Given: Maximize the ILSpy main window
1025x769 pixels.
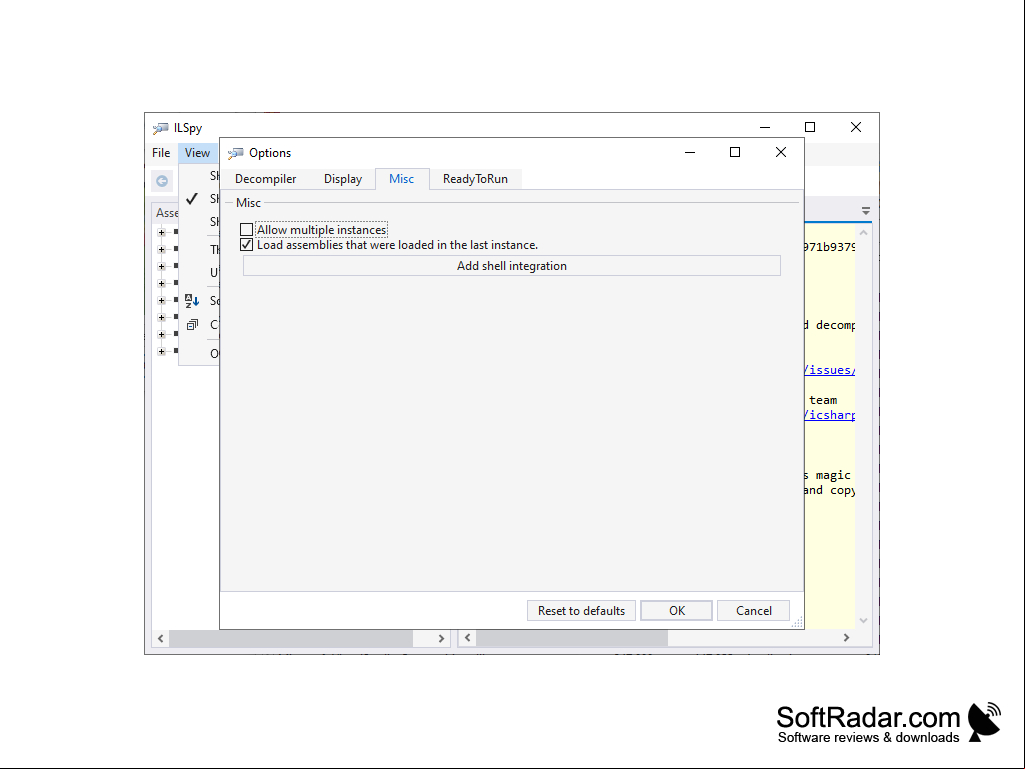Looking at the screenshot, I should (810, 128).
